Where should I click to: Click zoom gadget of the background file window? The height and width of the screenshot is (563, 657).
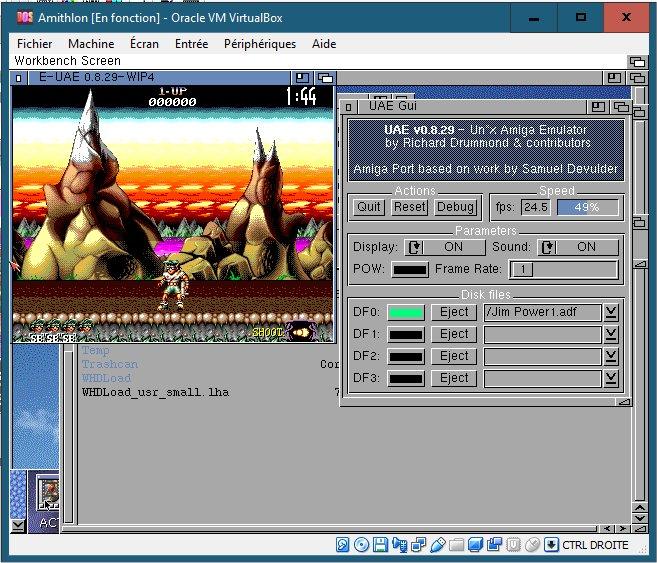click(614, 78)
